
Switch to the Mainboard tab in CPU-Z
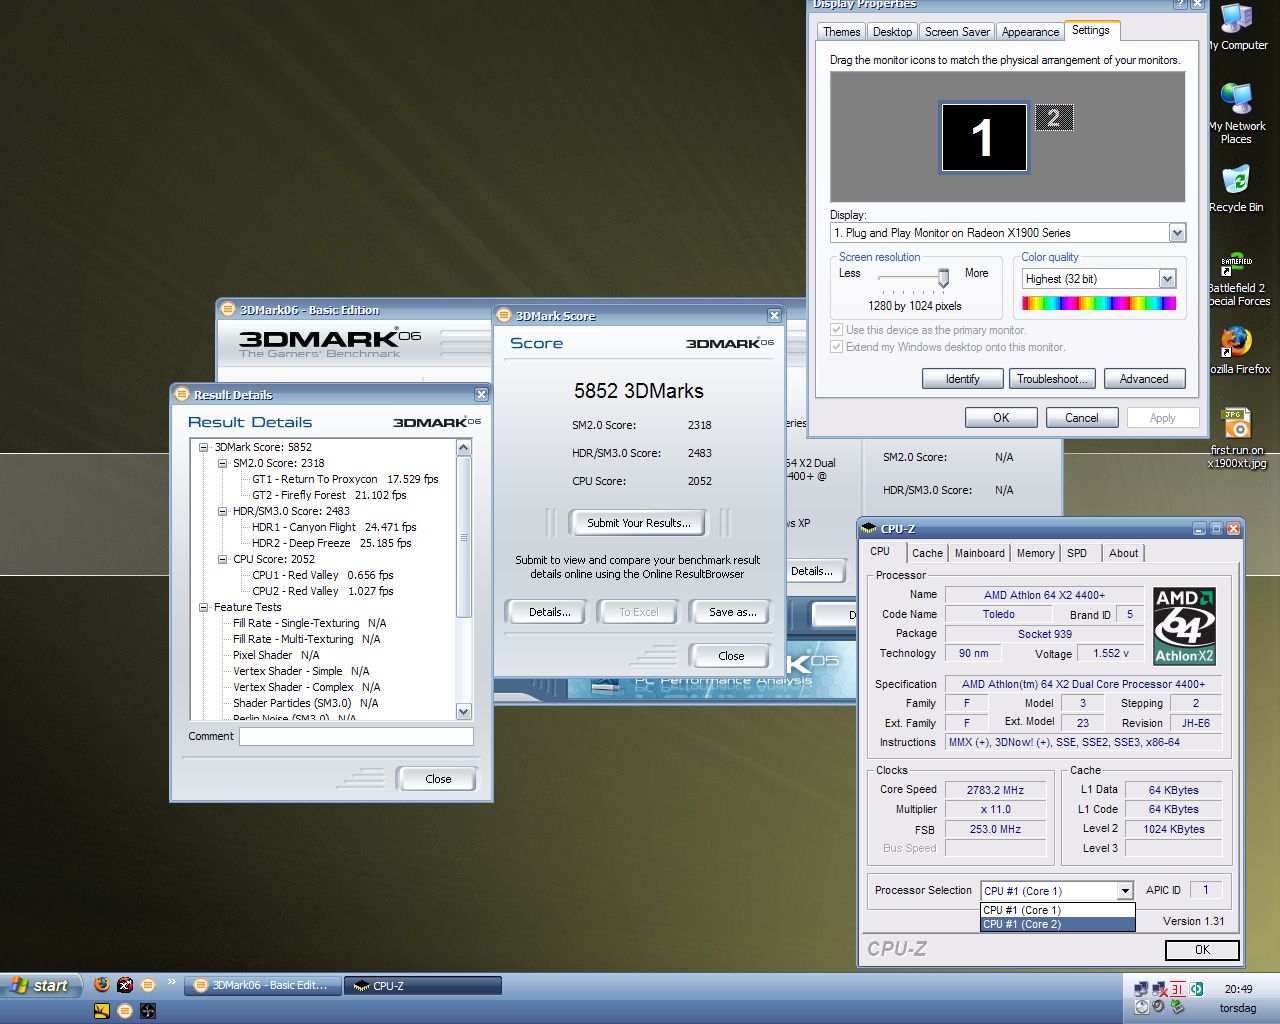tap(979, 553)
